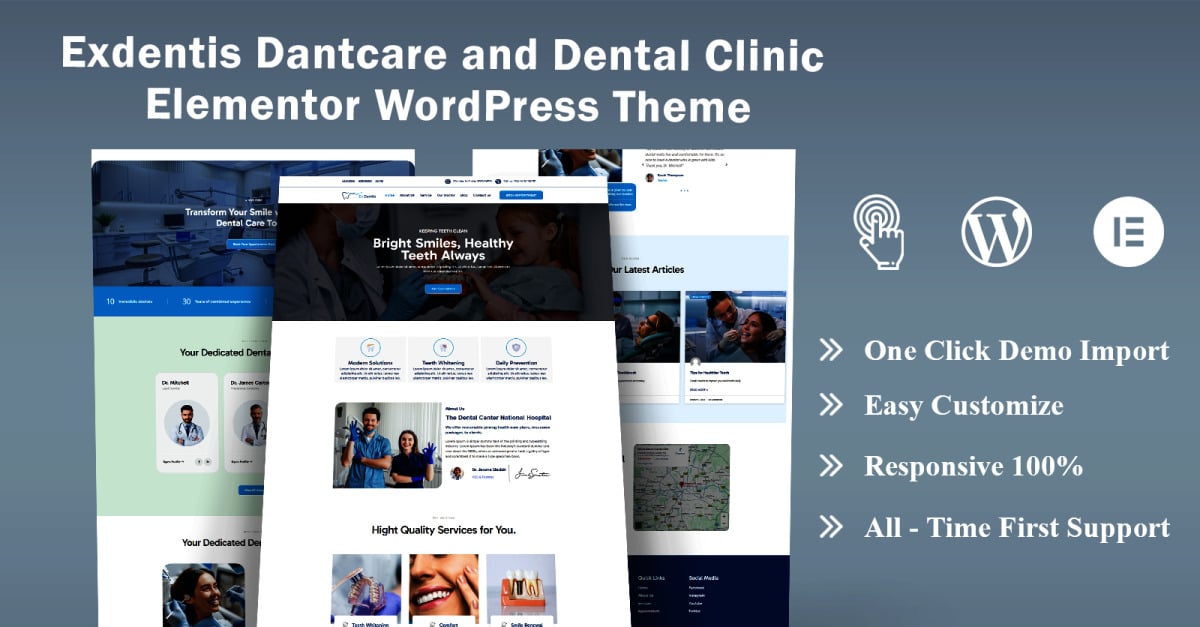The image size is (1200, 627).
Task: Click the chevron beside One Click Demo Import
Action: [x=830, y=350]
